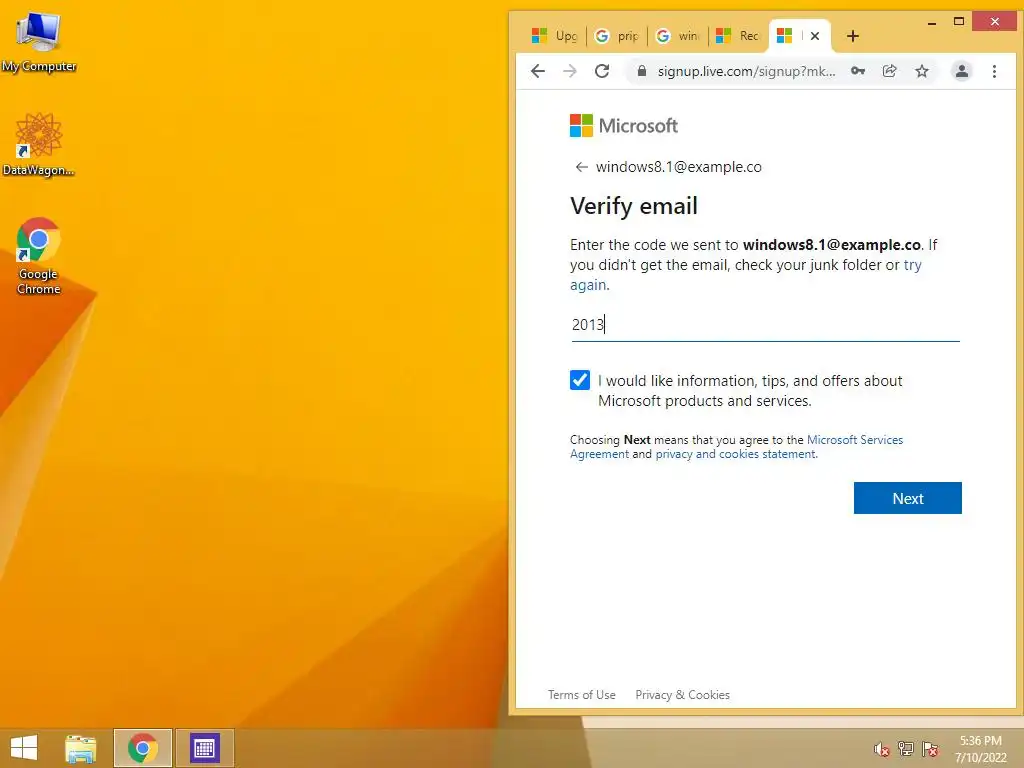Open File Explorer in the taskbar

coord(80,748)
